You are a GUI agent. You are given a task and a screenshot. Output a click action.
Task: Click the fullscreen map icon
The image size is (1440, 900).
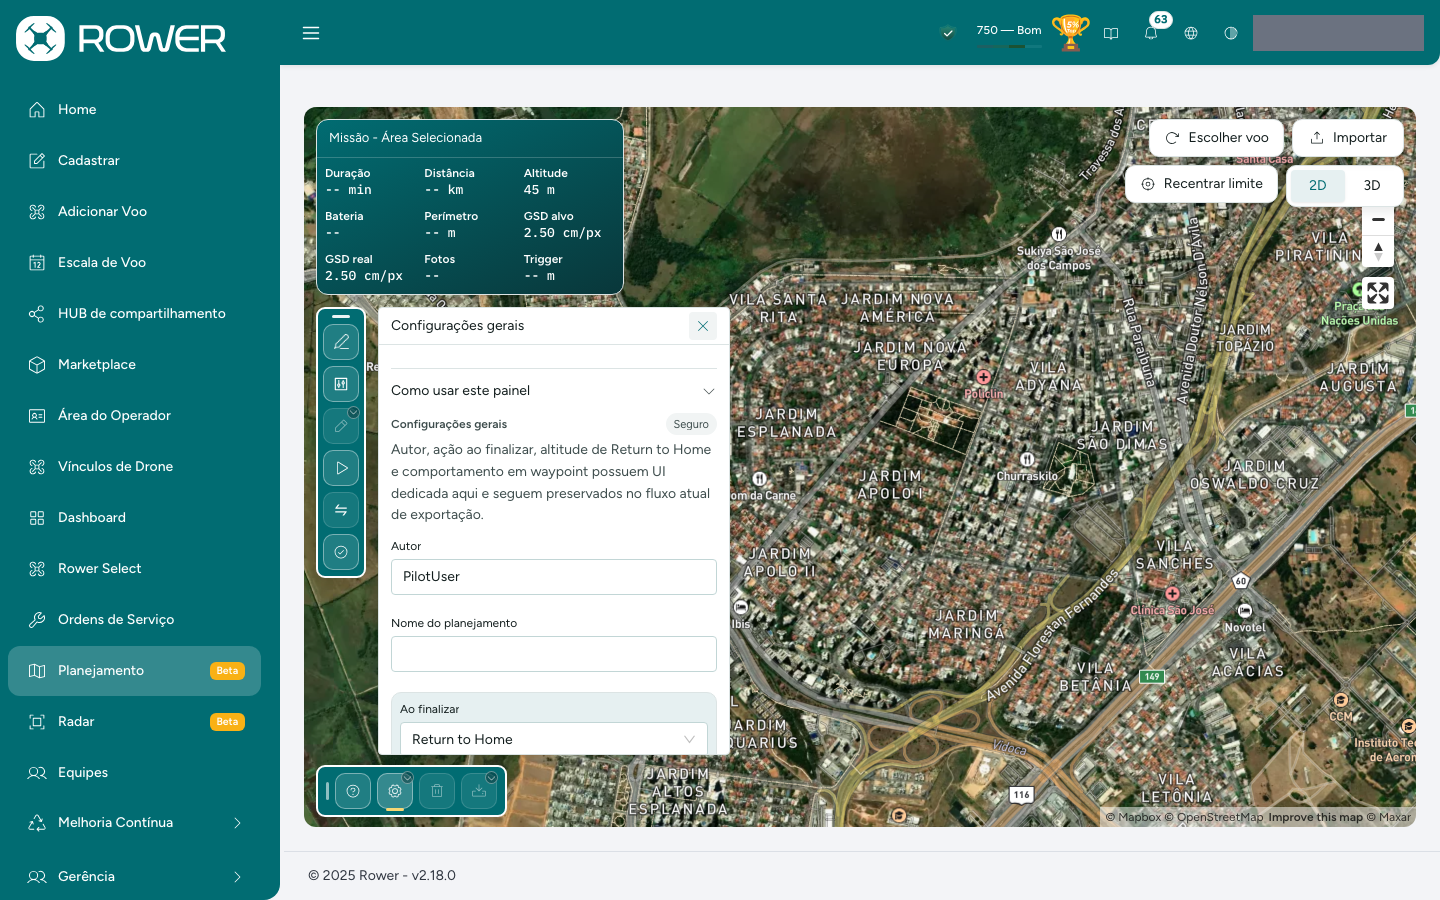pyautogui.click(x=1378, y=293)
